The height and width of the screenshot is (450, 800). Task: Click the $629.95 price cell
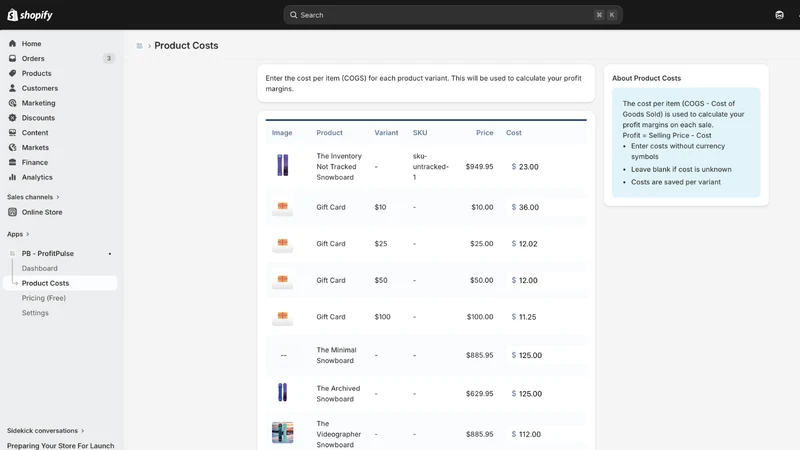(x=479, y=393)
